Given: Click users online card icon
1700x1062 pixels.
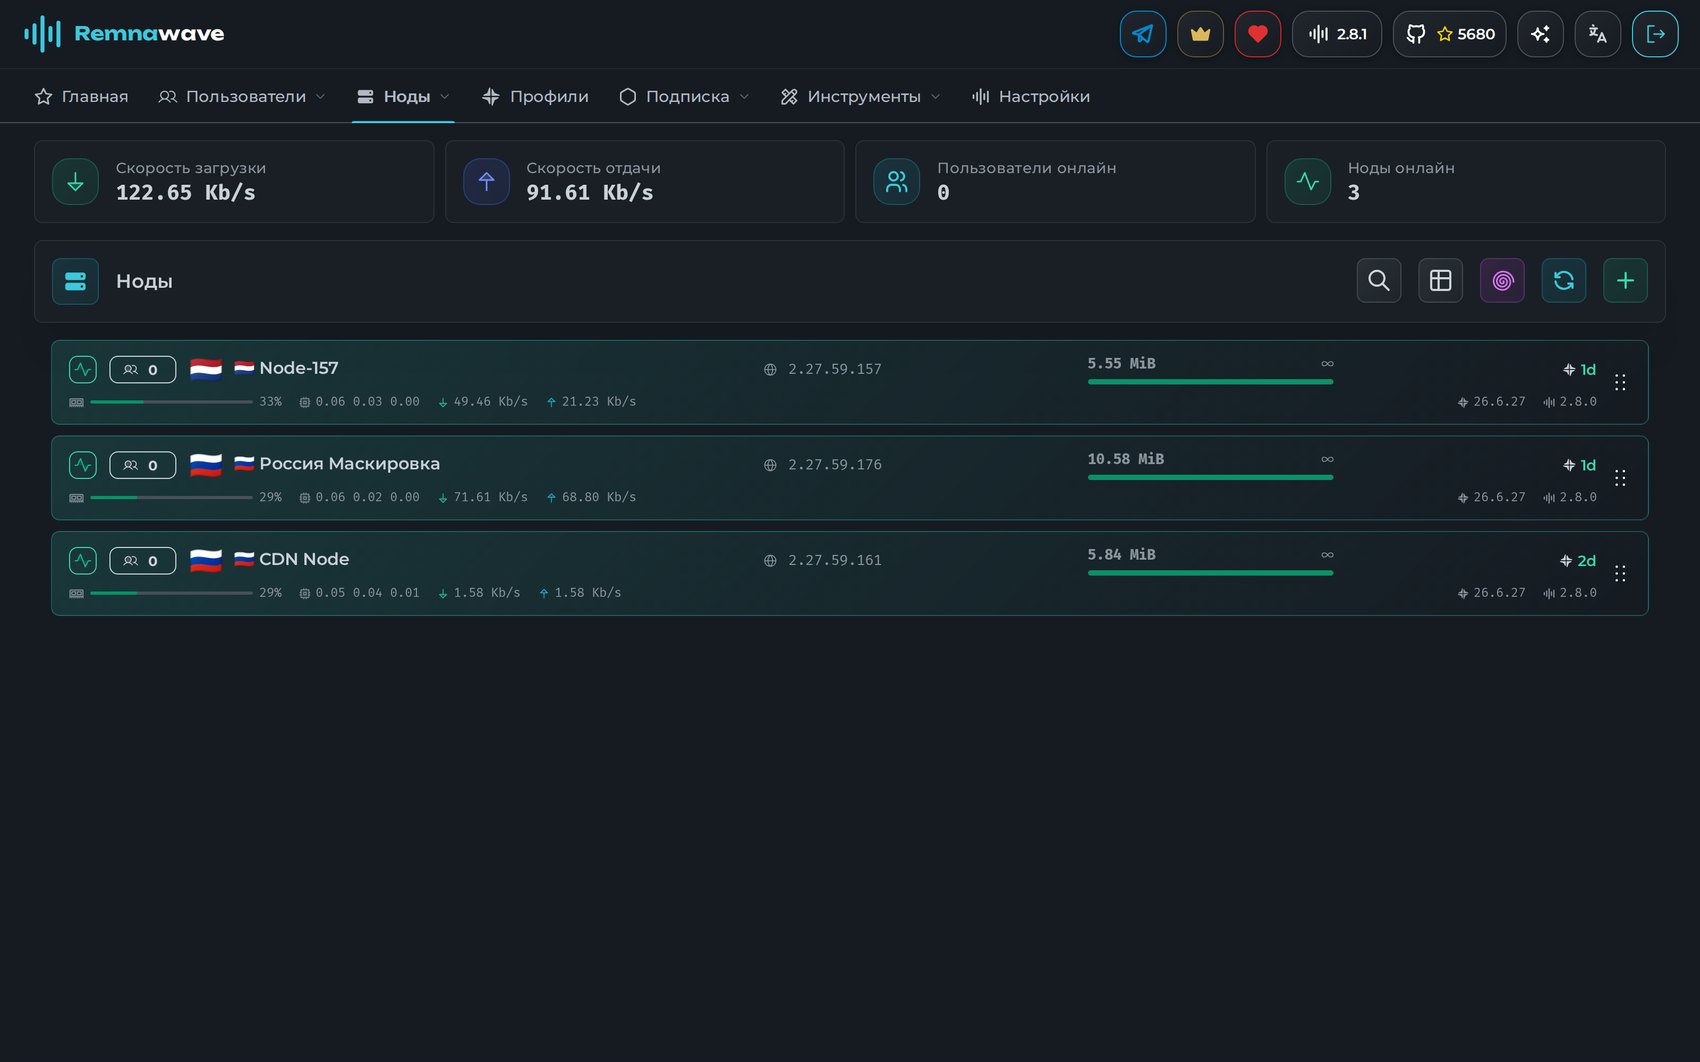Looking at the screenshot, I should 897,182.
